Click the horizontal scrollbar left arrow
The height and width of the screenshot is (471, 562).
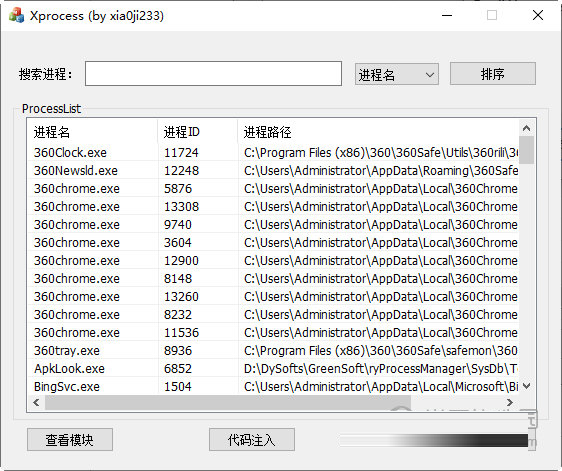(x=36, y=403)
